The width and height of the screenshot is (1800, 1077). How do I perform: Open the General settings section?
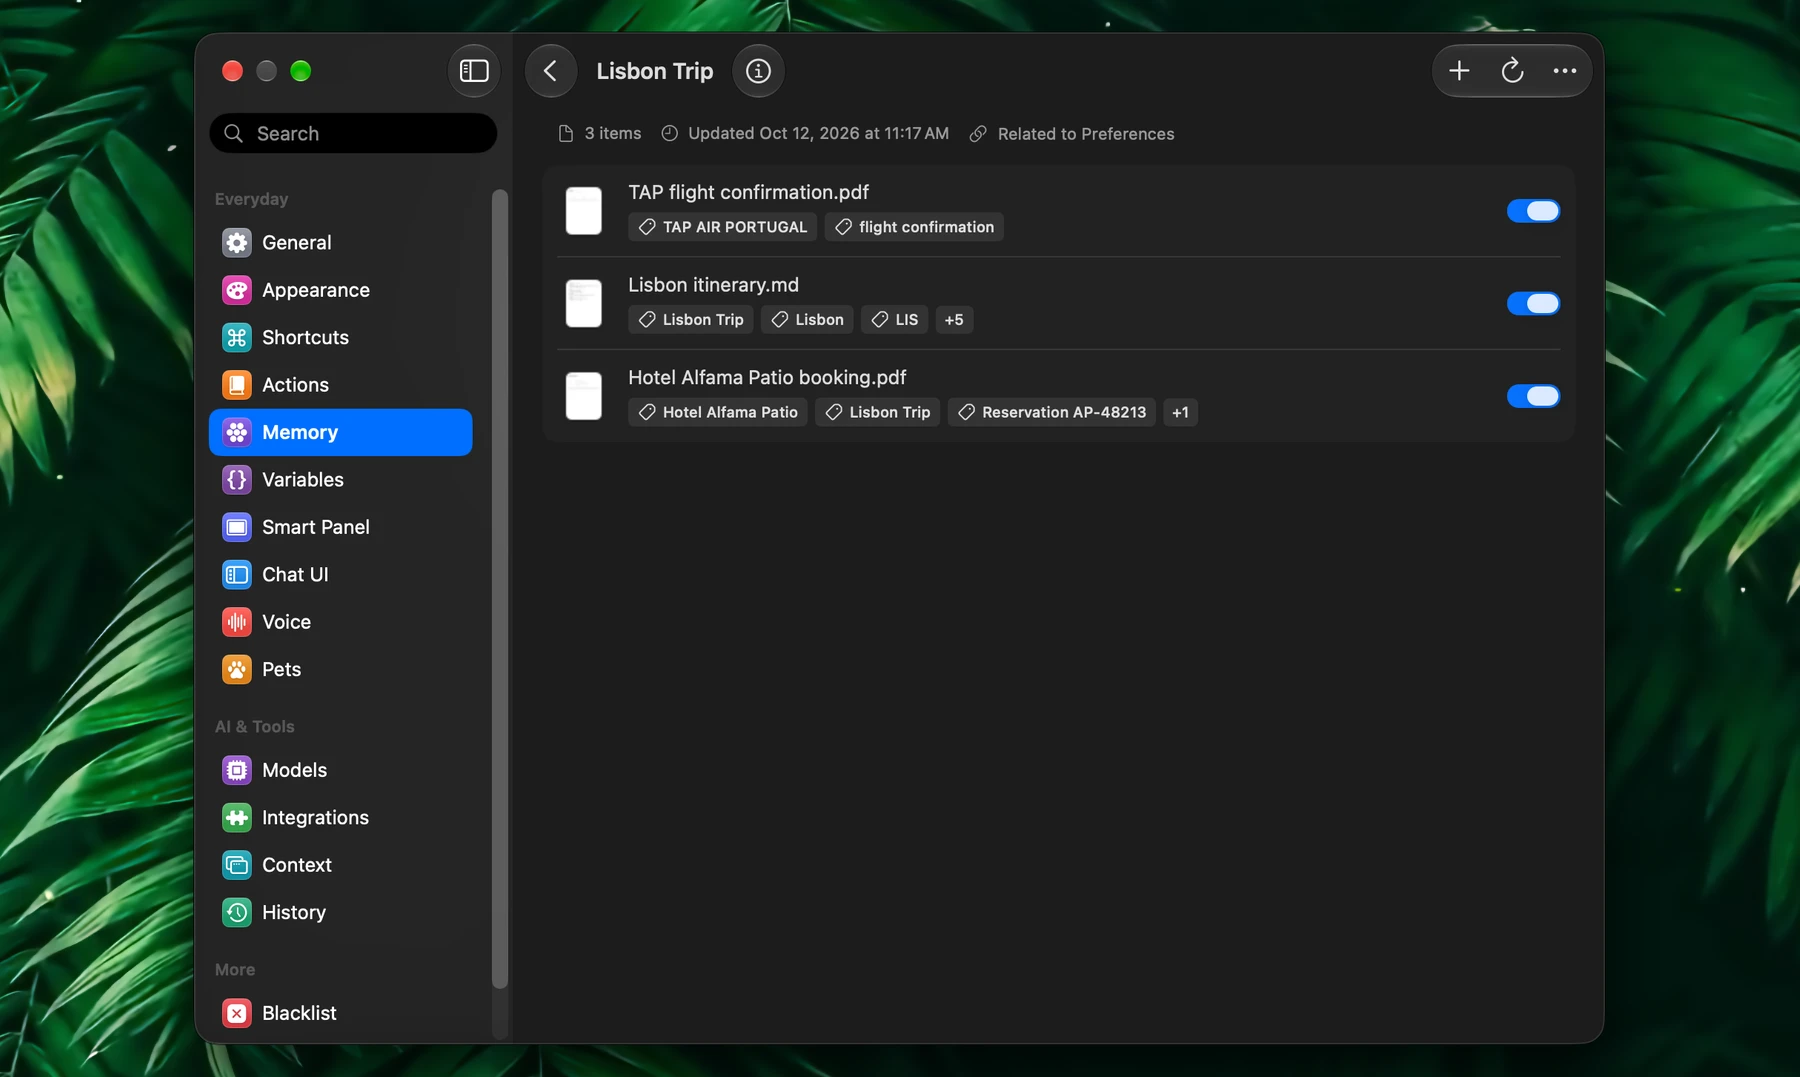point(340,243)
